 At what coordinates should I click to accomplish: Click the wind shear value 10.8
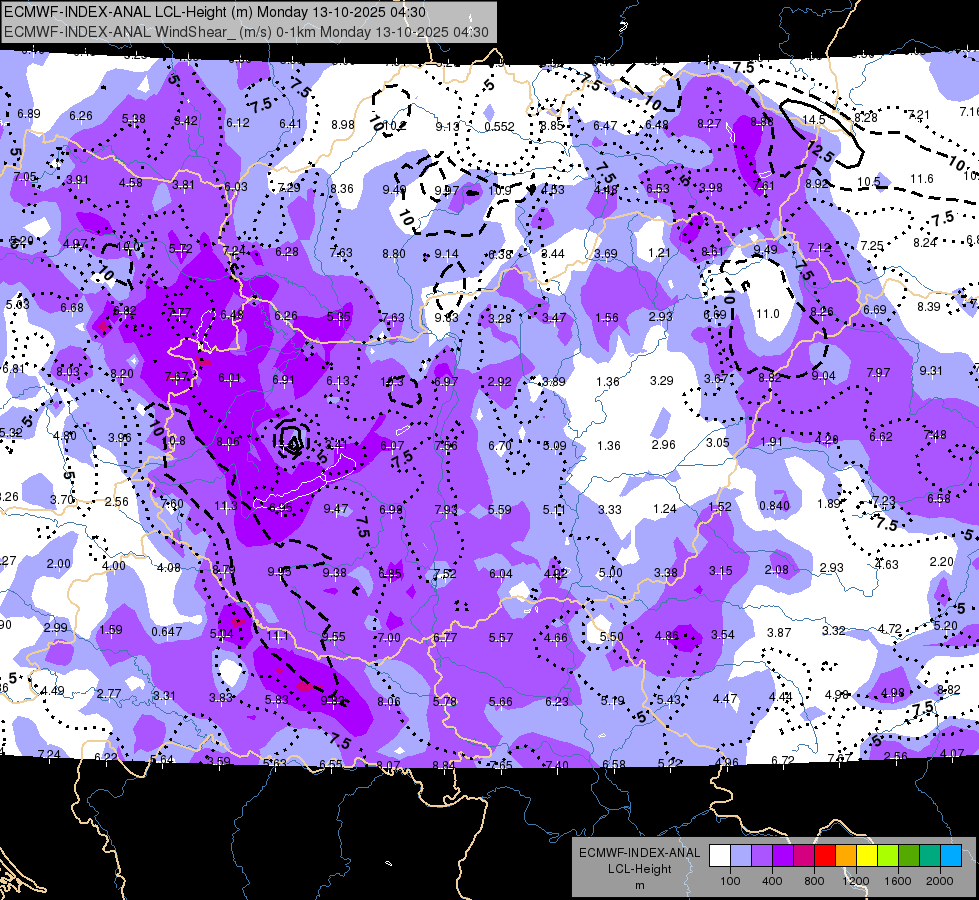tap(174, 440)
